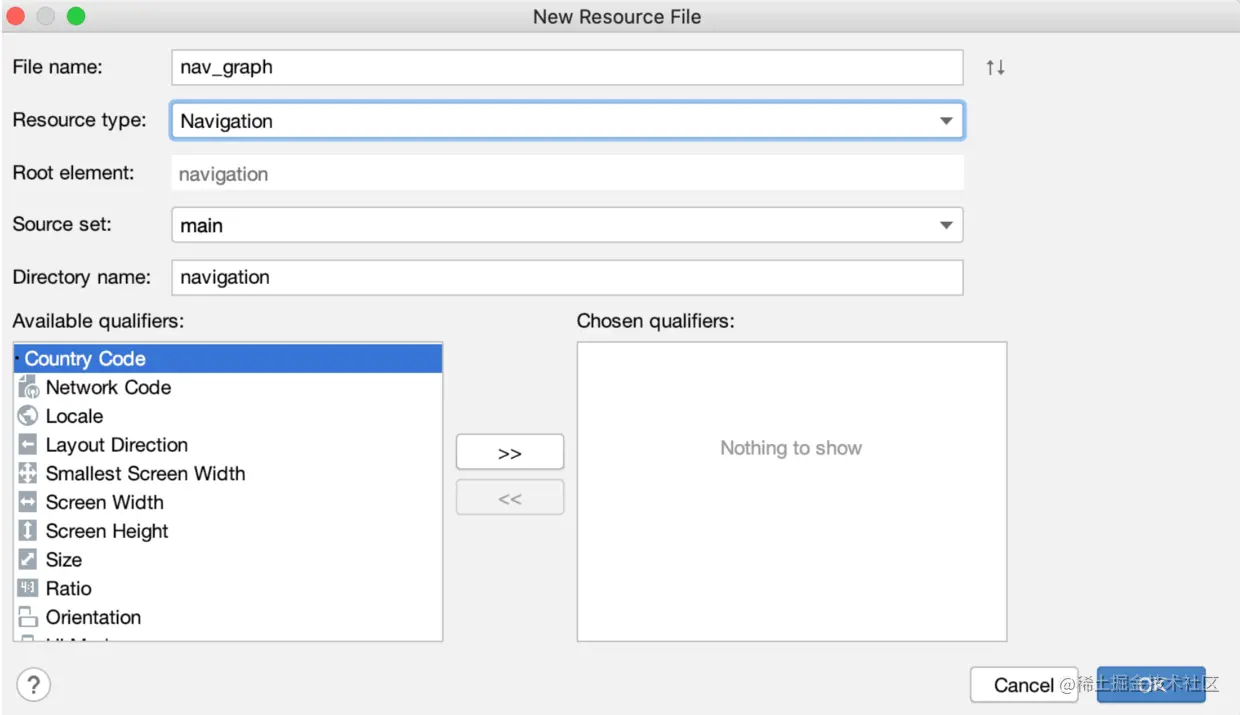Click the Orientation qualifier icon
The image size is (1240, 715).
(x=28, y=617)
